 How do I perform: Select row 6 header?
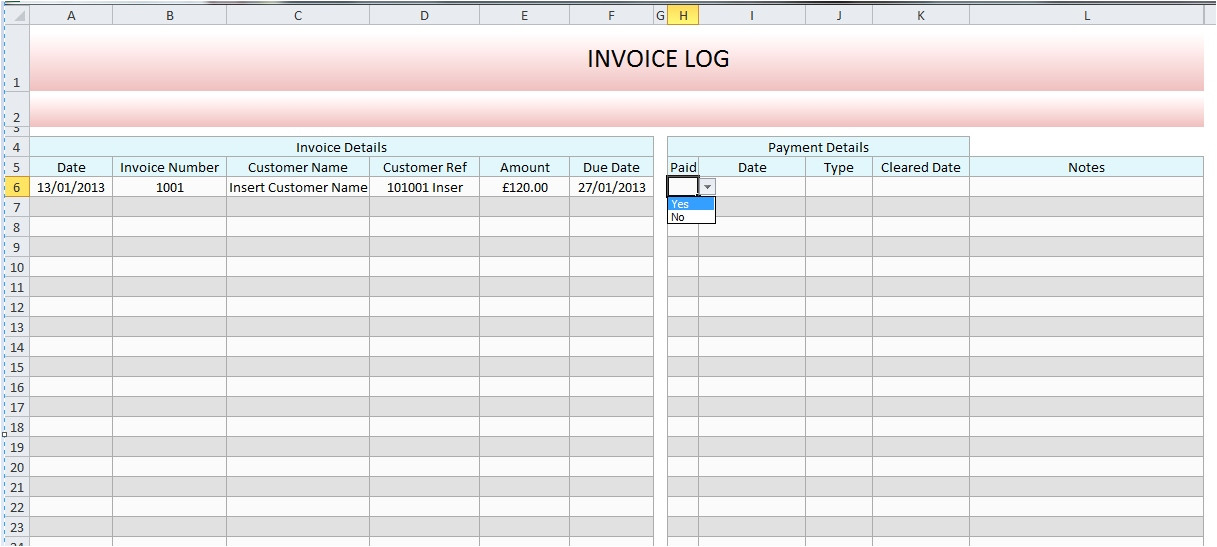click(x=17, y=187)
